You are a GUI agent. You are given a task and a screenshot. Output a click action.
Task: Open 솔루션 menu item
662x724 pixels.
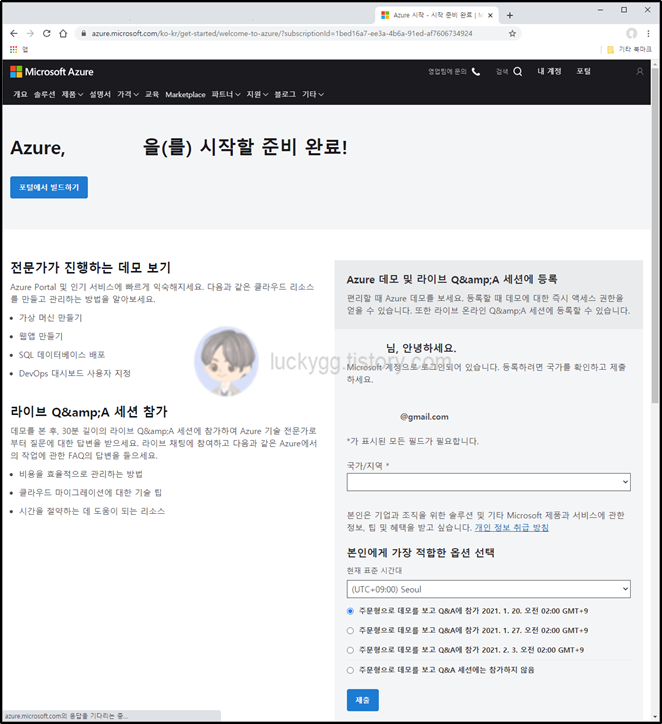point(44,94)
